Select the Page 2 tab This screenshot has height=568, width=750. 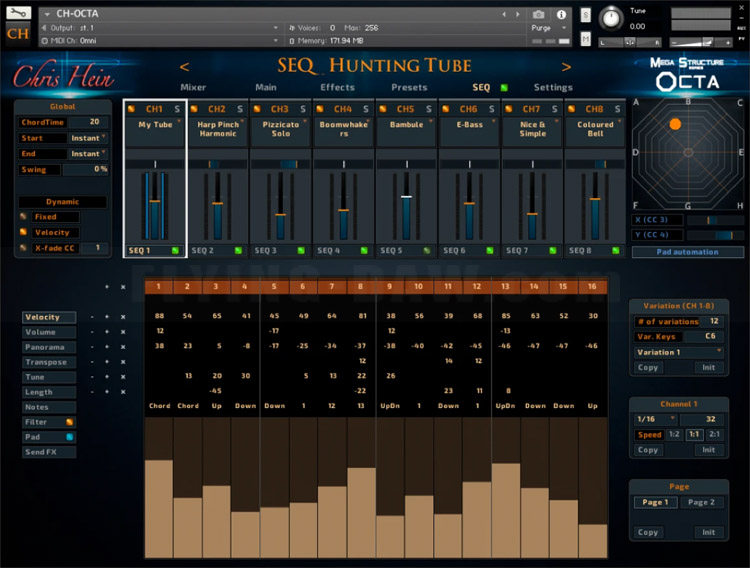click(701, 502)
